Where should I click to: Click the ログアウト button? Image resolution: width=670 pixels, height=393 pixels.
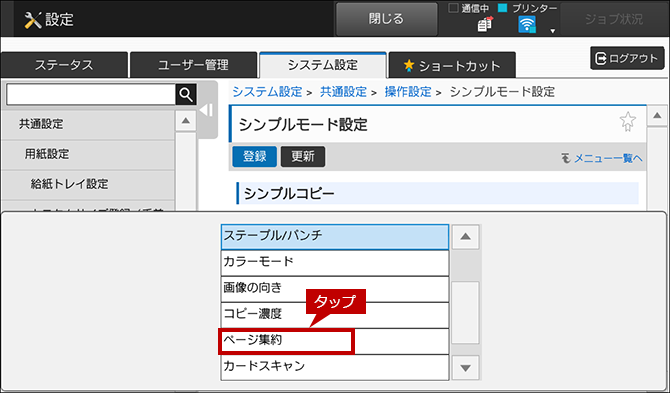[x=627, y=59]
